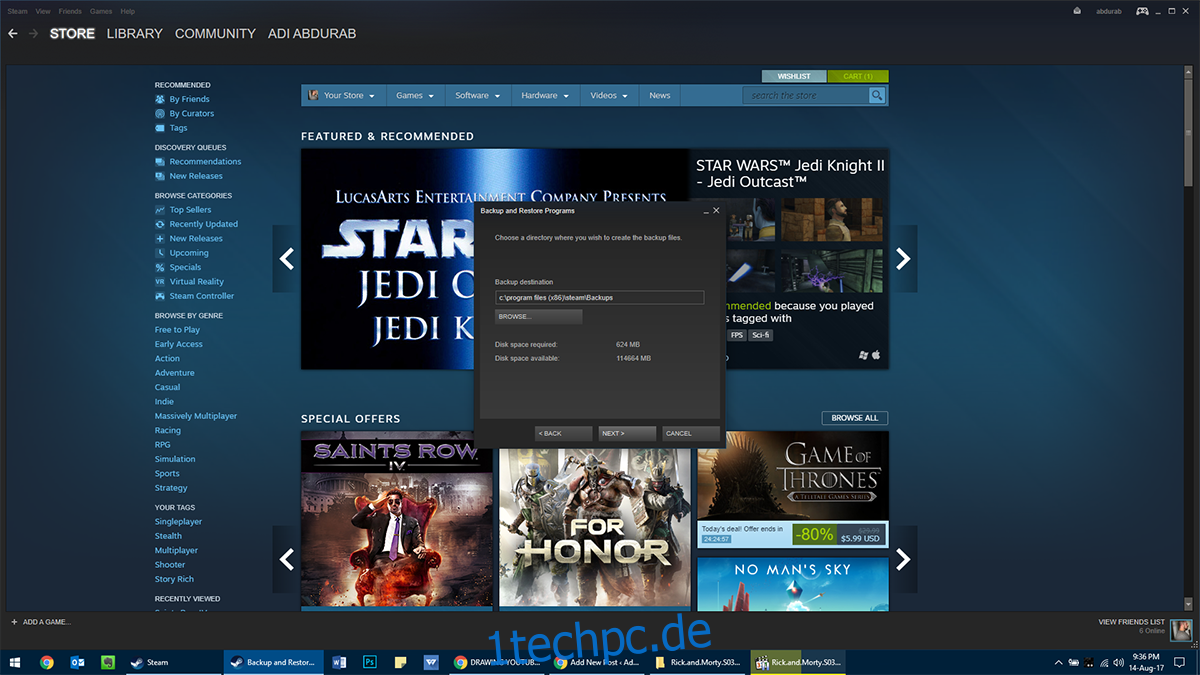Screen dimensions: 1200x675
Task: Open Chrome from the Windows taskbar
Action: tap(47, 662)
